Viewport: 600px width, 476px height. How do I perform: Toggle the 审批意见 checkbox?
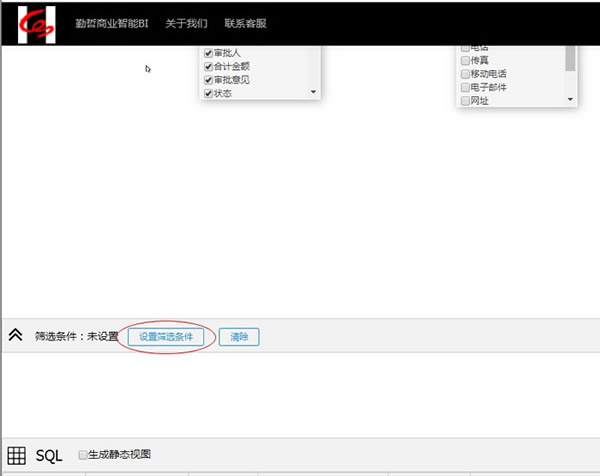coord(208,80)
